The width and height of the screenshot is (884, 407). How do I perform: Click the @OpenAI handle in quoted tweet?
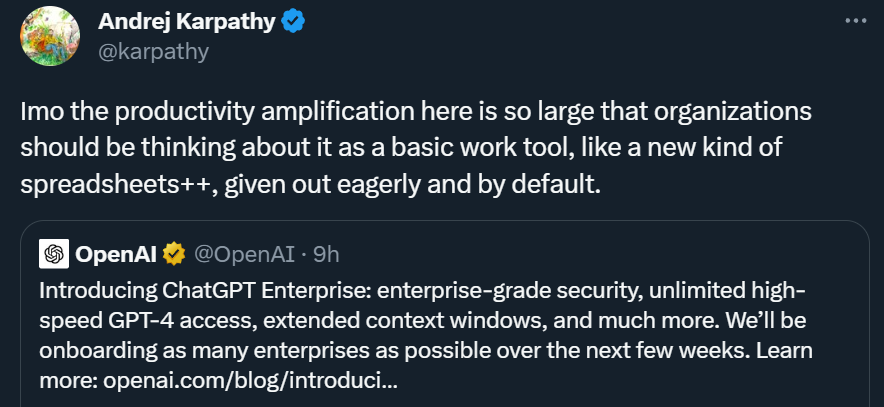244,255
